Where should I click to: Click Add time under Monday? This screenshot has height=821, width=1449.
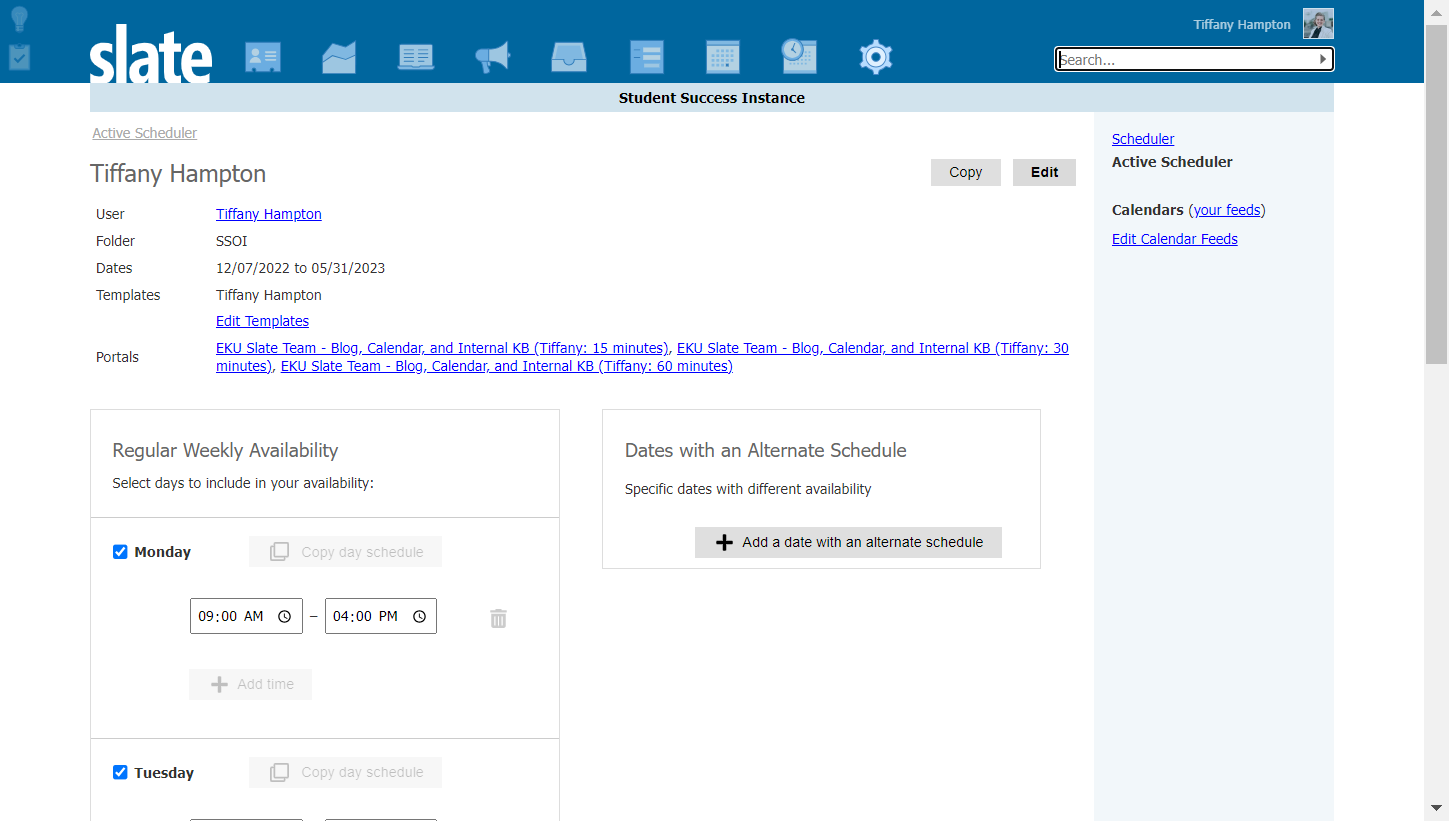250,684
